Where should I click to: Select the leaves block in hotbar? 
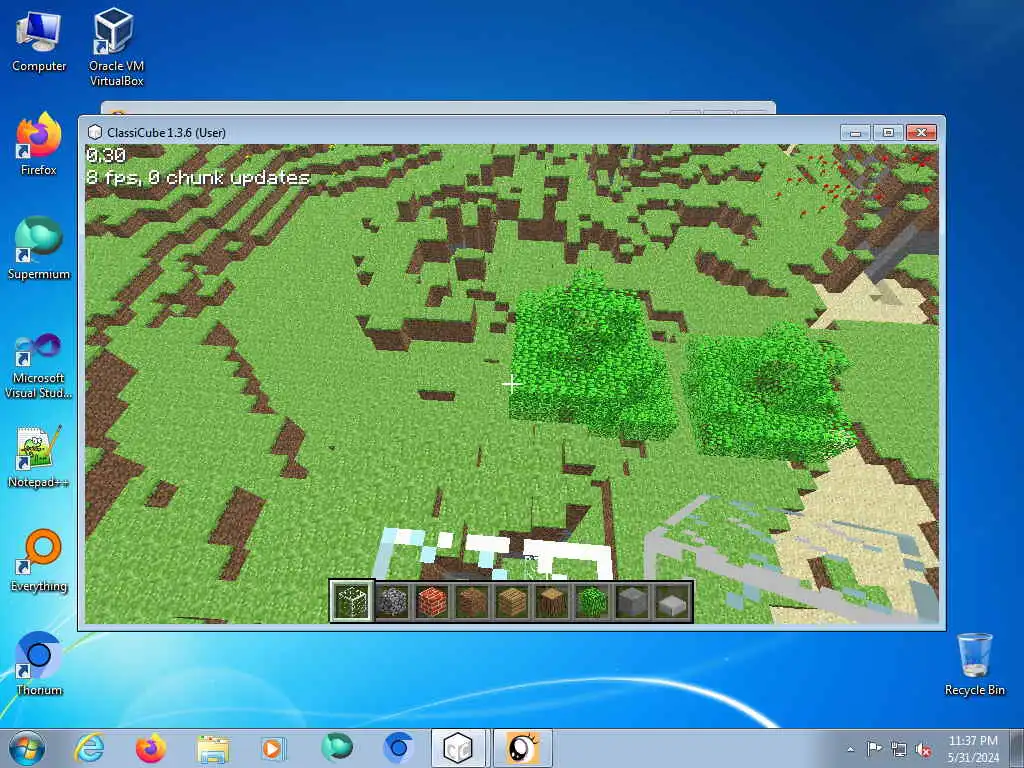coord(592,601)
